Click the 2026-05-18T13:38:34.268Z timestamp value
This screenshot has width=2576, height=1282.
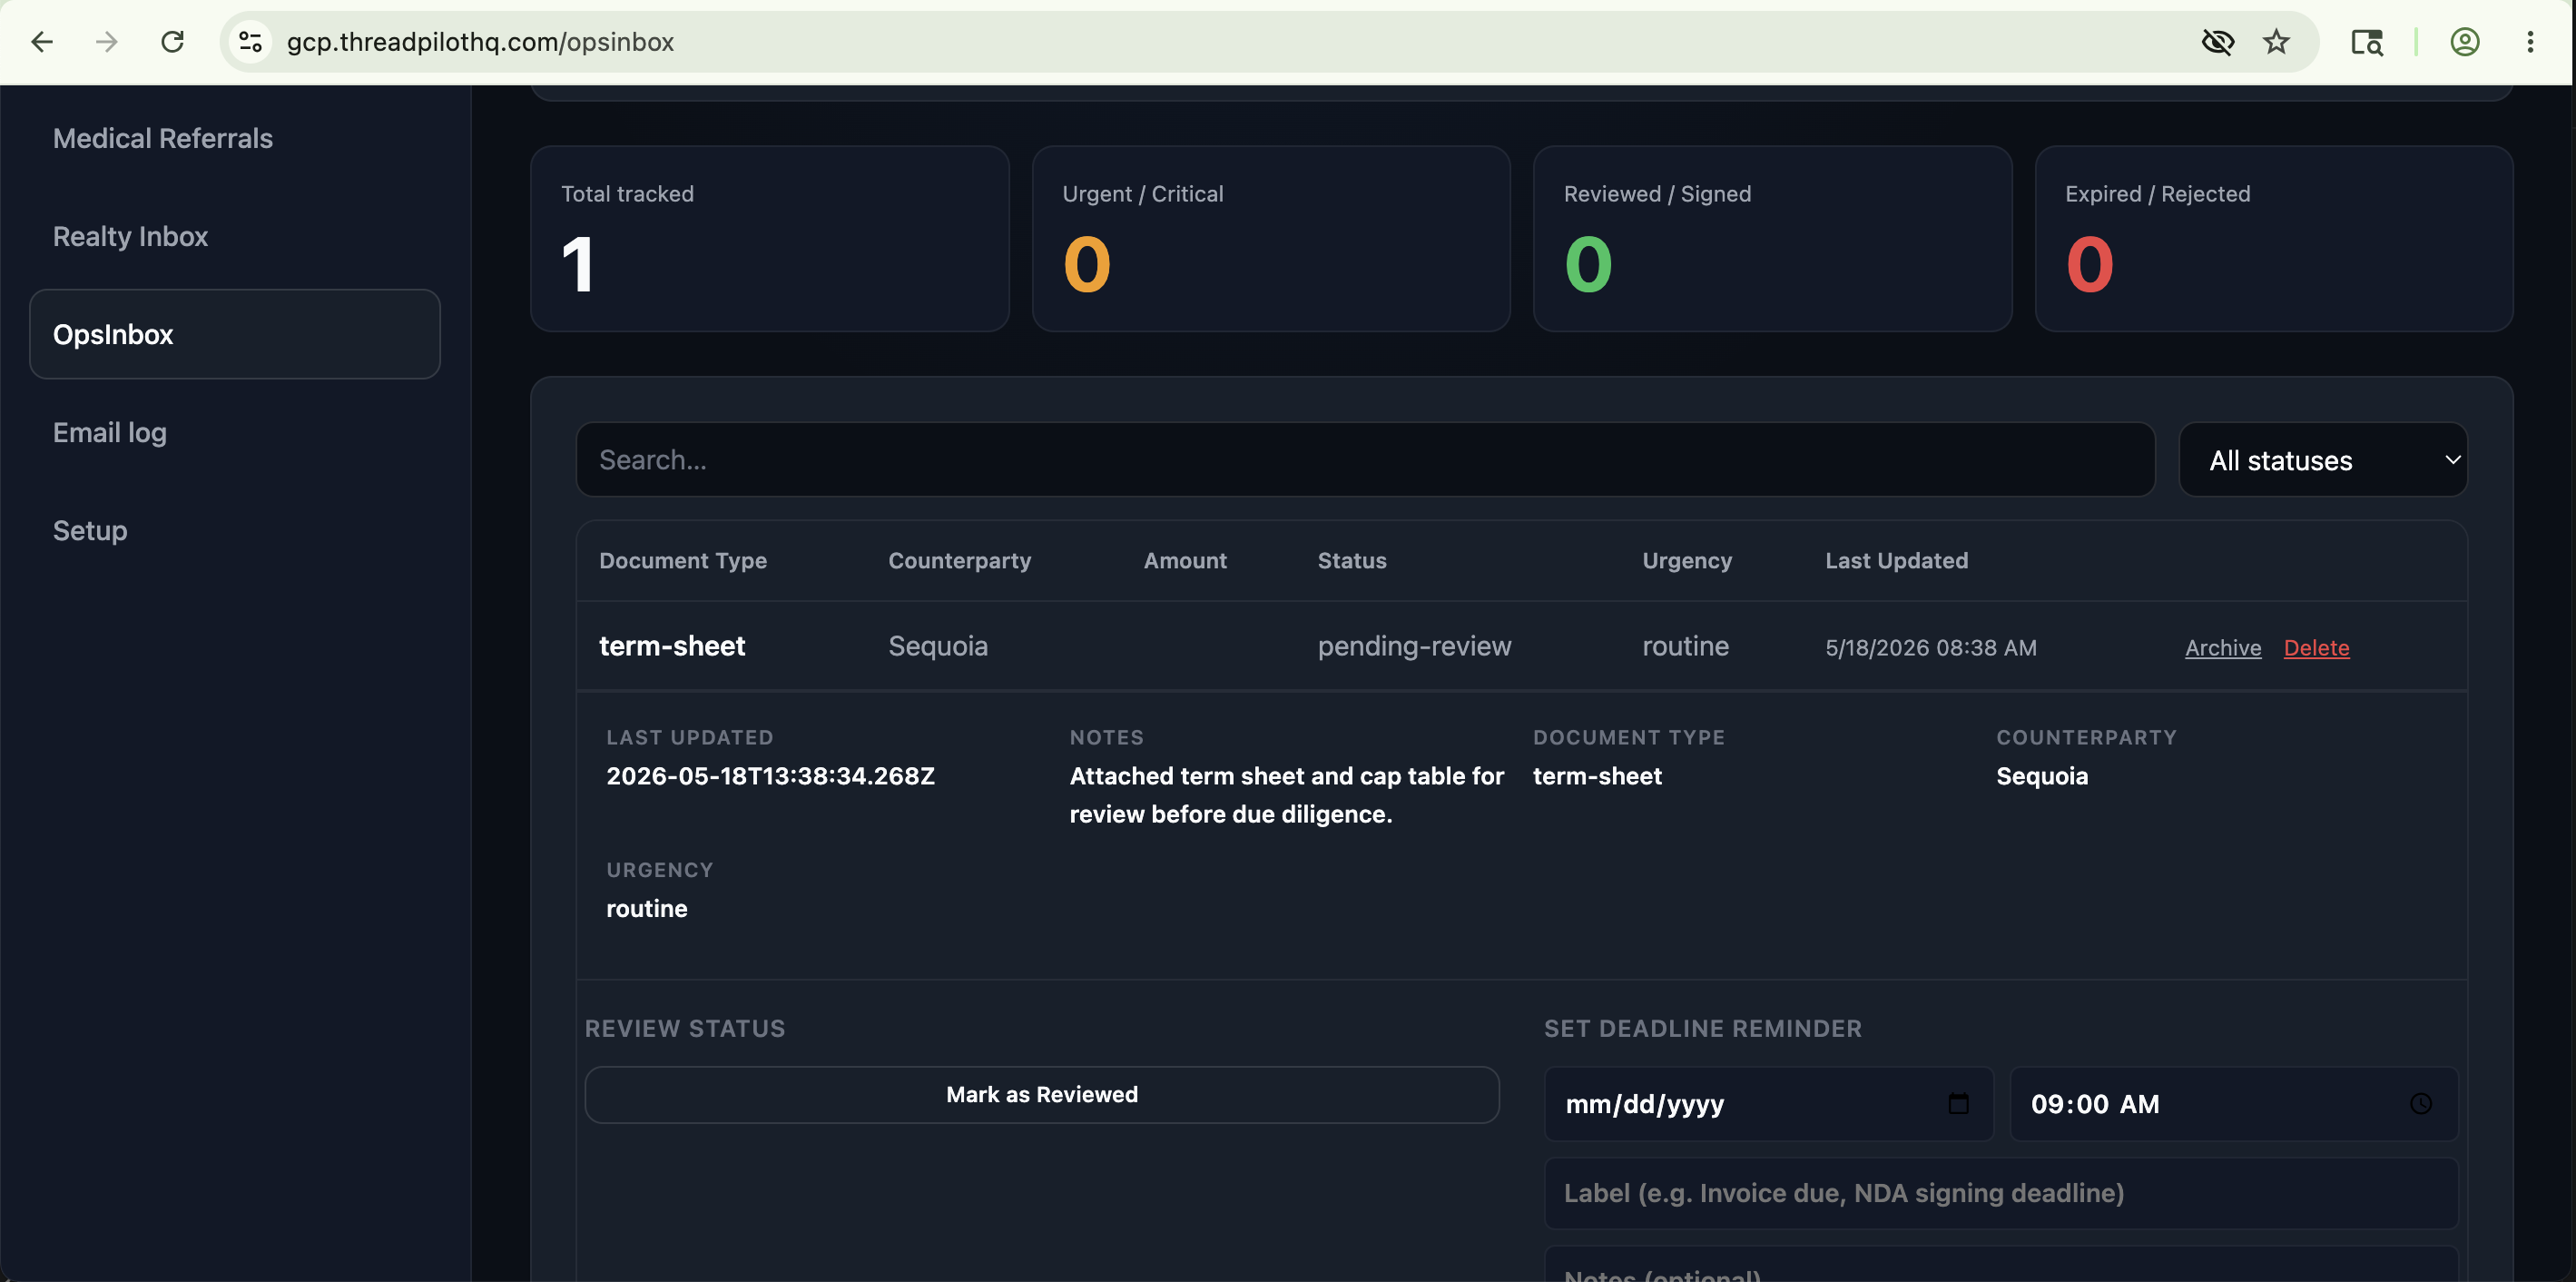coord(770,776)
